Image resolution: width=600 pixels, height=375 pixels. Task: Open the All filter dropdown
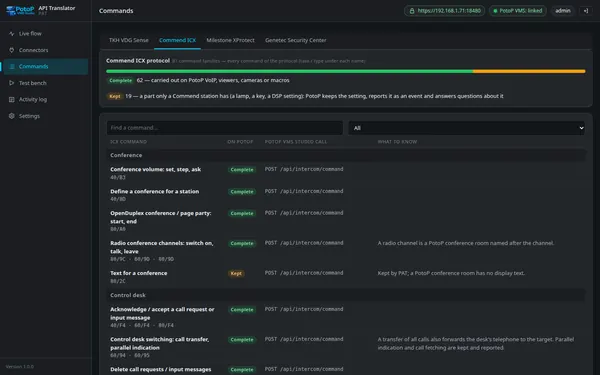click(466, 128)
